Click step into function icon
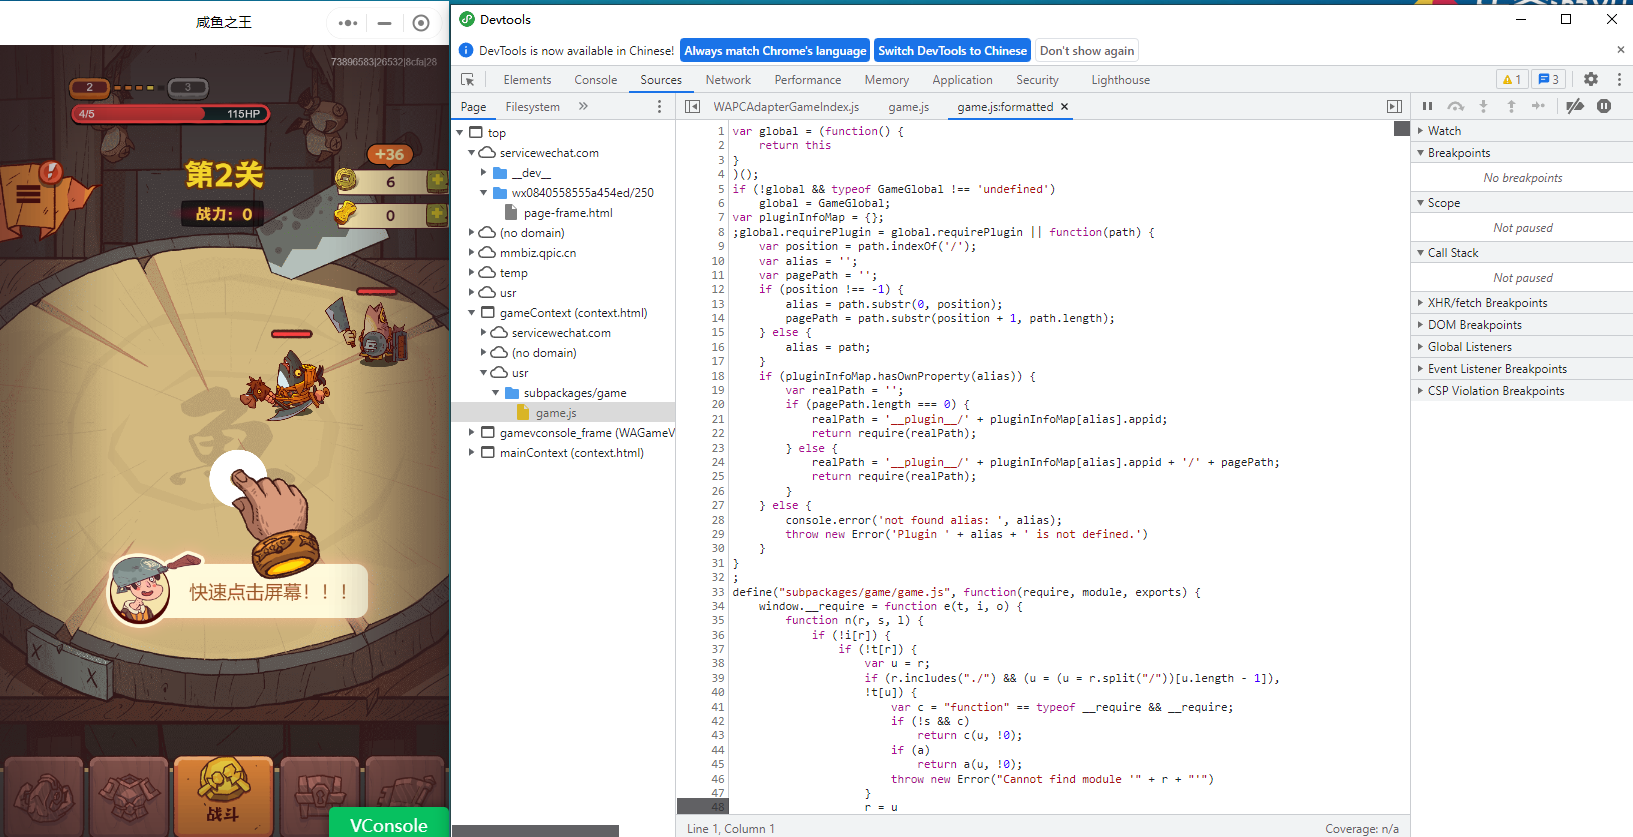 1483,106
